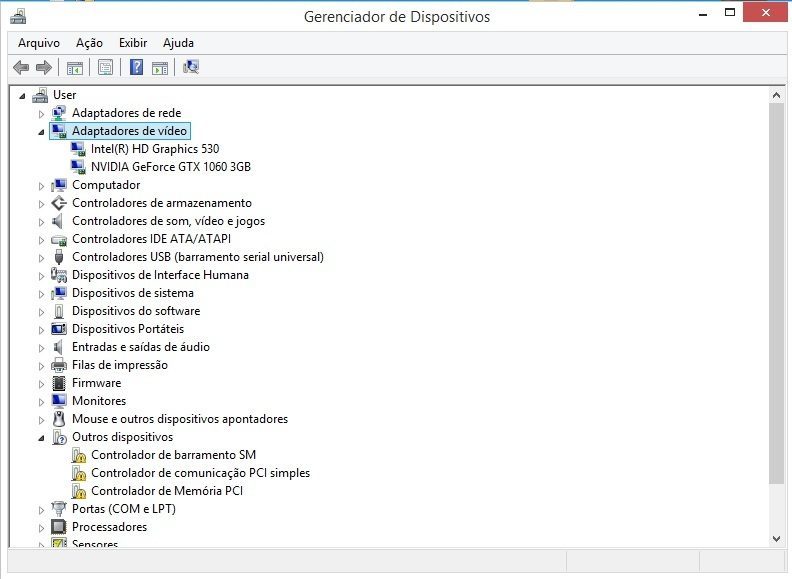This screenshot has width=792, height=579.
Task: Click the printer icon for Filas de impressão
Action: coord(59,365)
